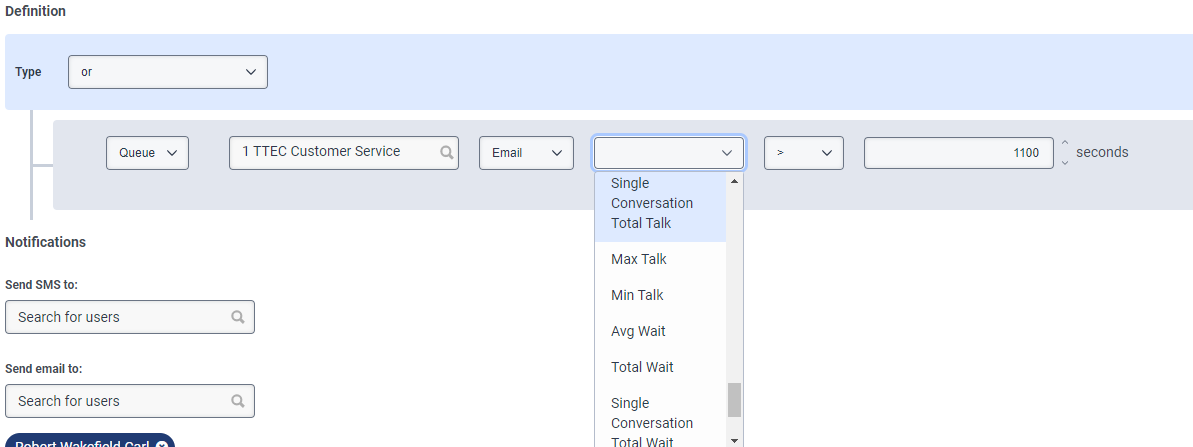Select 'Max Talk' from metric list
The image size is (1193, 447).
pyautogui.click(x=638, y=259)
